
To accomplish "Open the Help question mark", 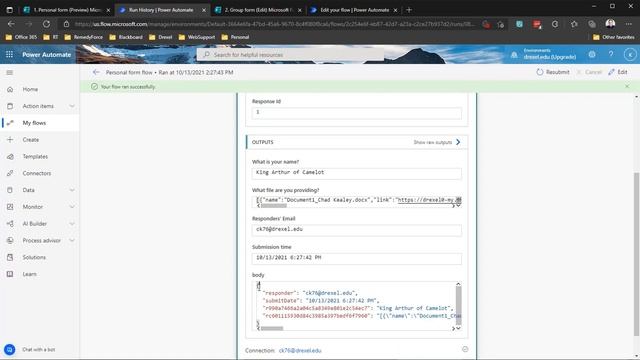I will coord(611,54).
